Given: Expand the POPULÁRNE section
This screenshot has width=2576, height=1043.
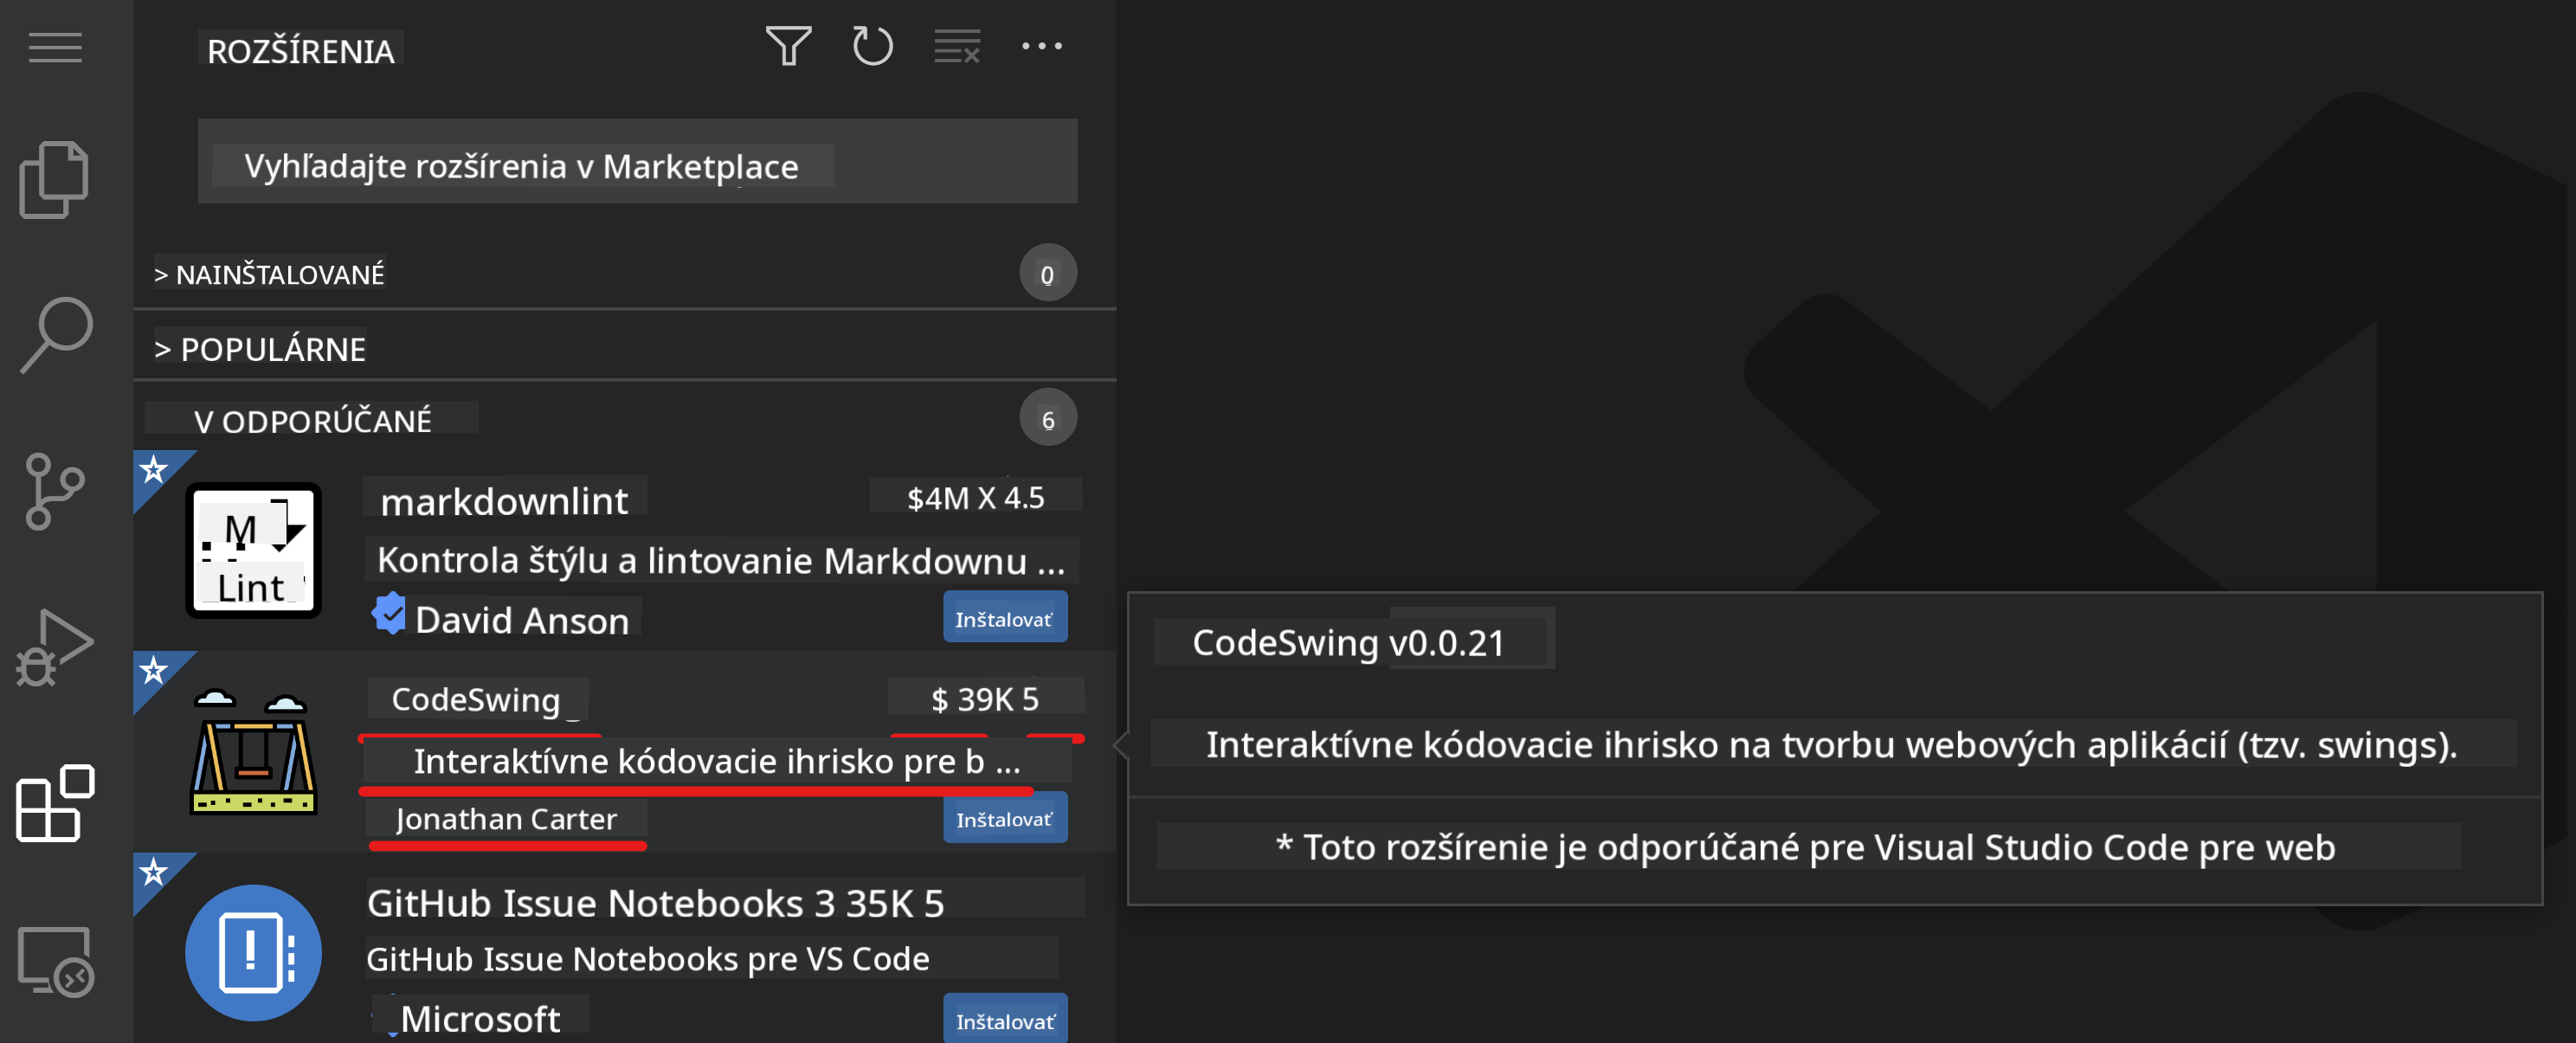Looking at the screenshot, I should click(x=260, y=349).
